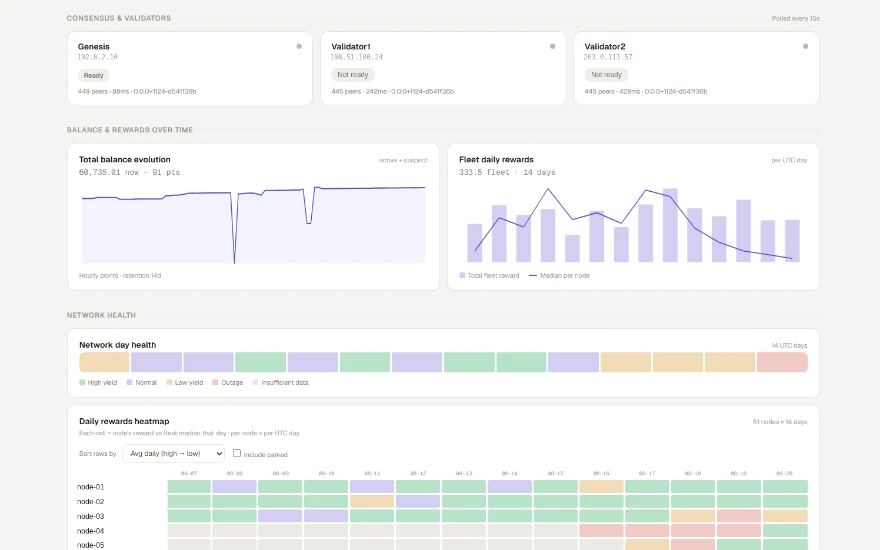Click node-02's purple cell for 08-12

[x=418, y=501]
